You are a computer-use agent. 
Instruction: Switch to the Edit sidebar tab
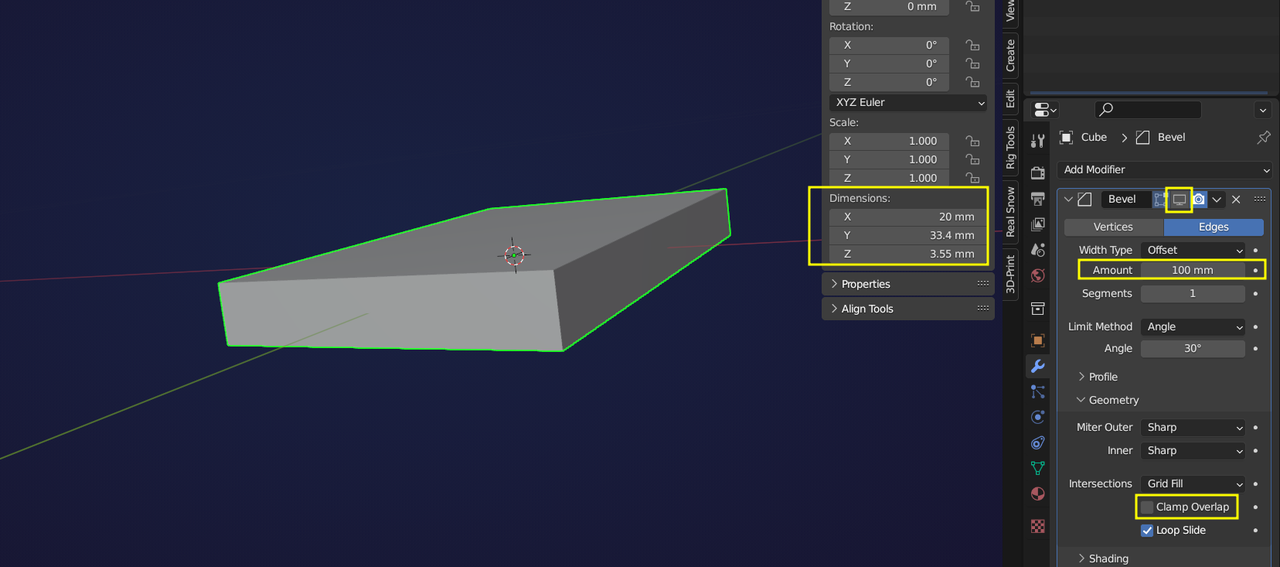tap(1010, 99)
